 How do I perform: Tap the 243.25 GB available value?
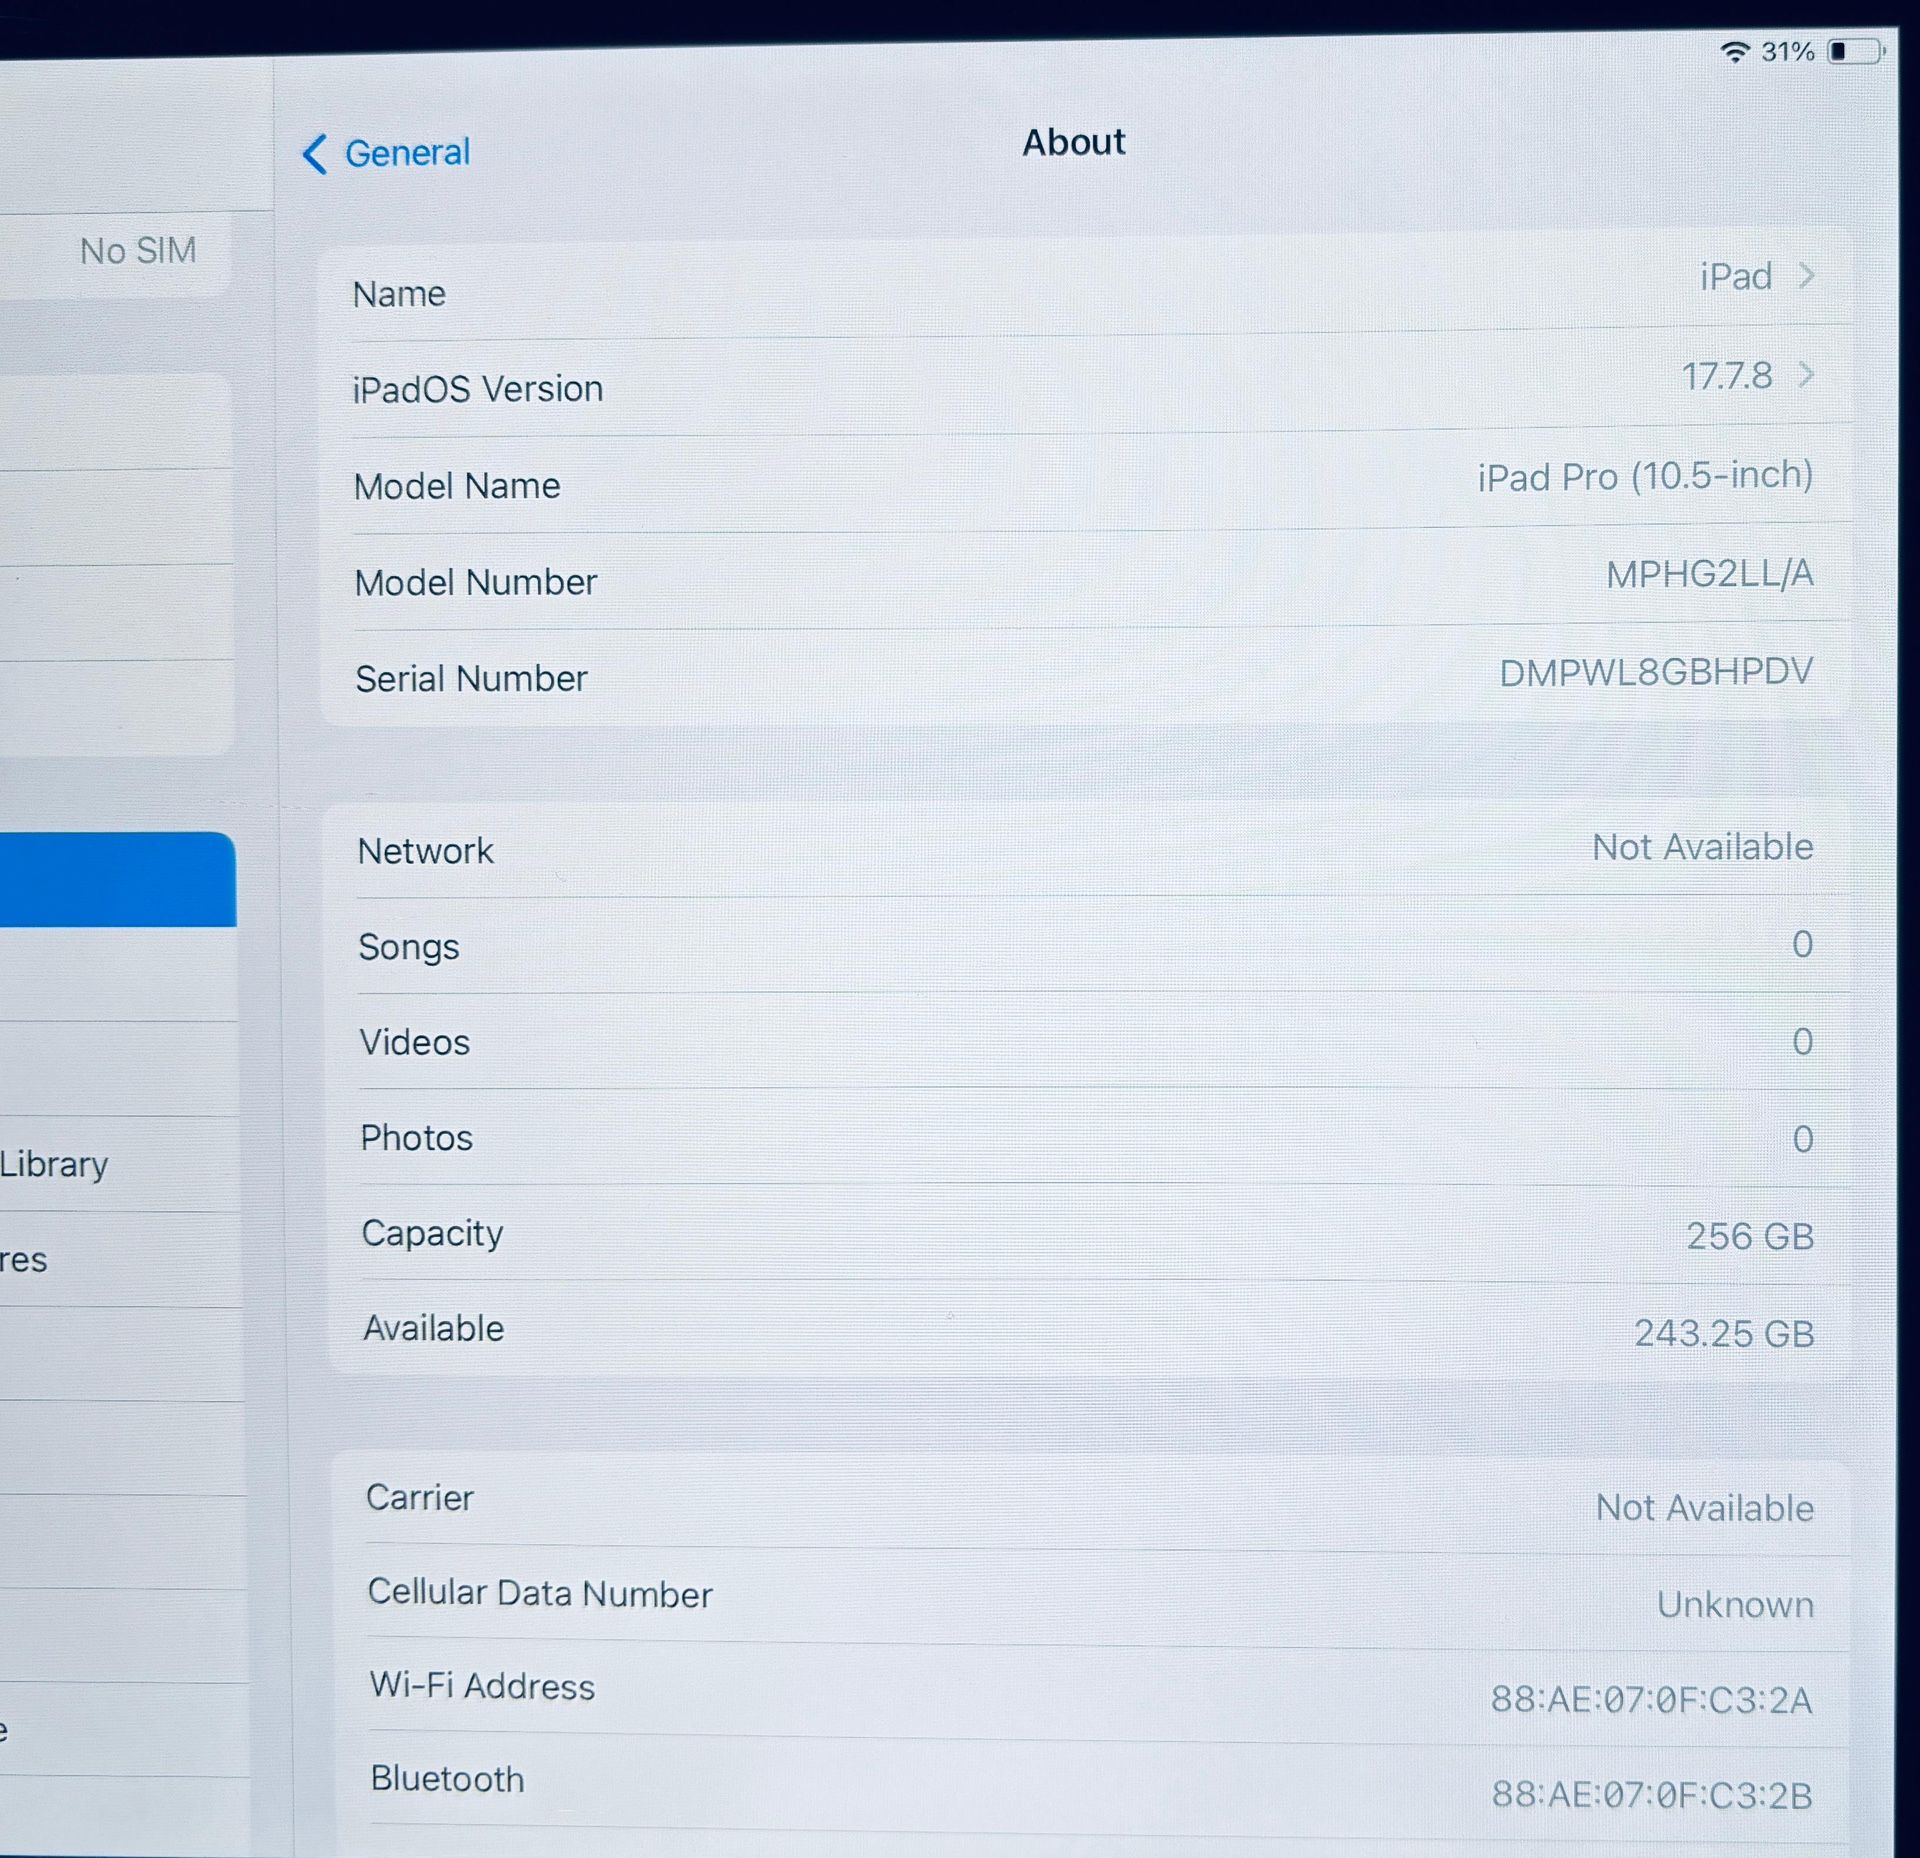(1724, 1333)
